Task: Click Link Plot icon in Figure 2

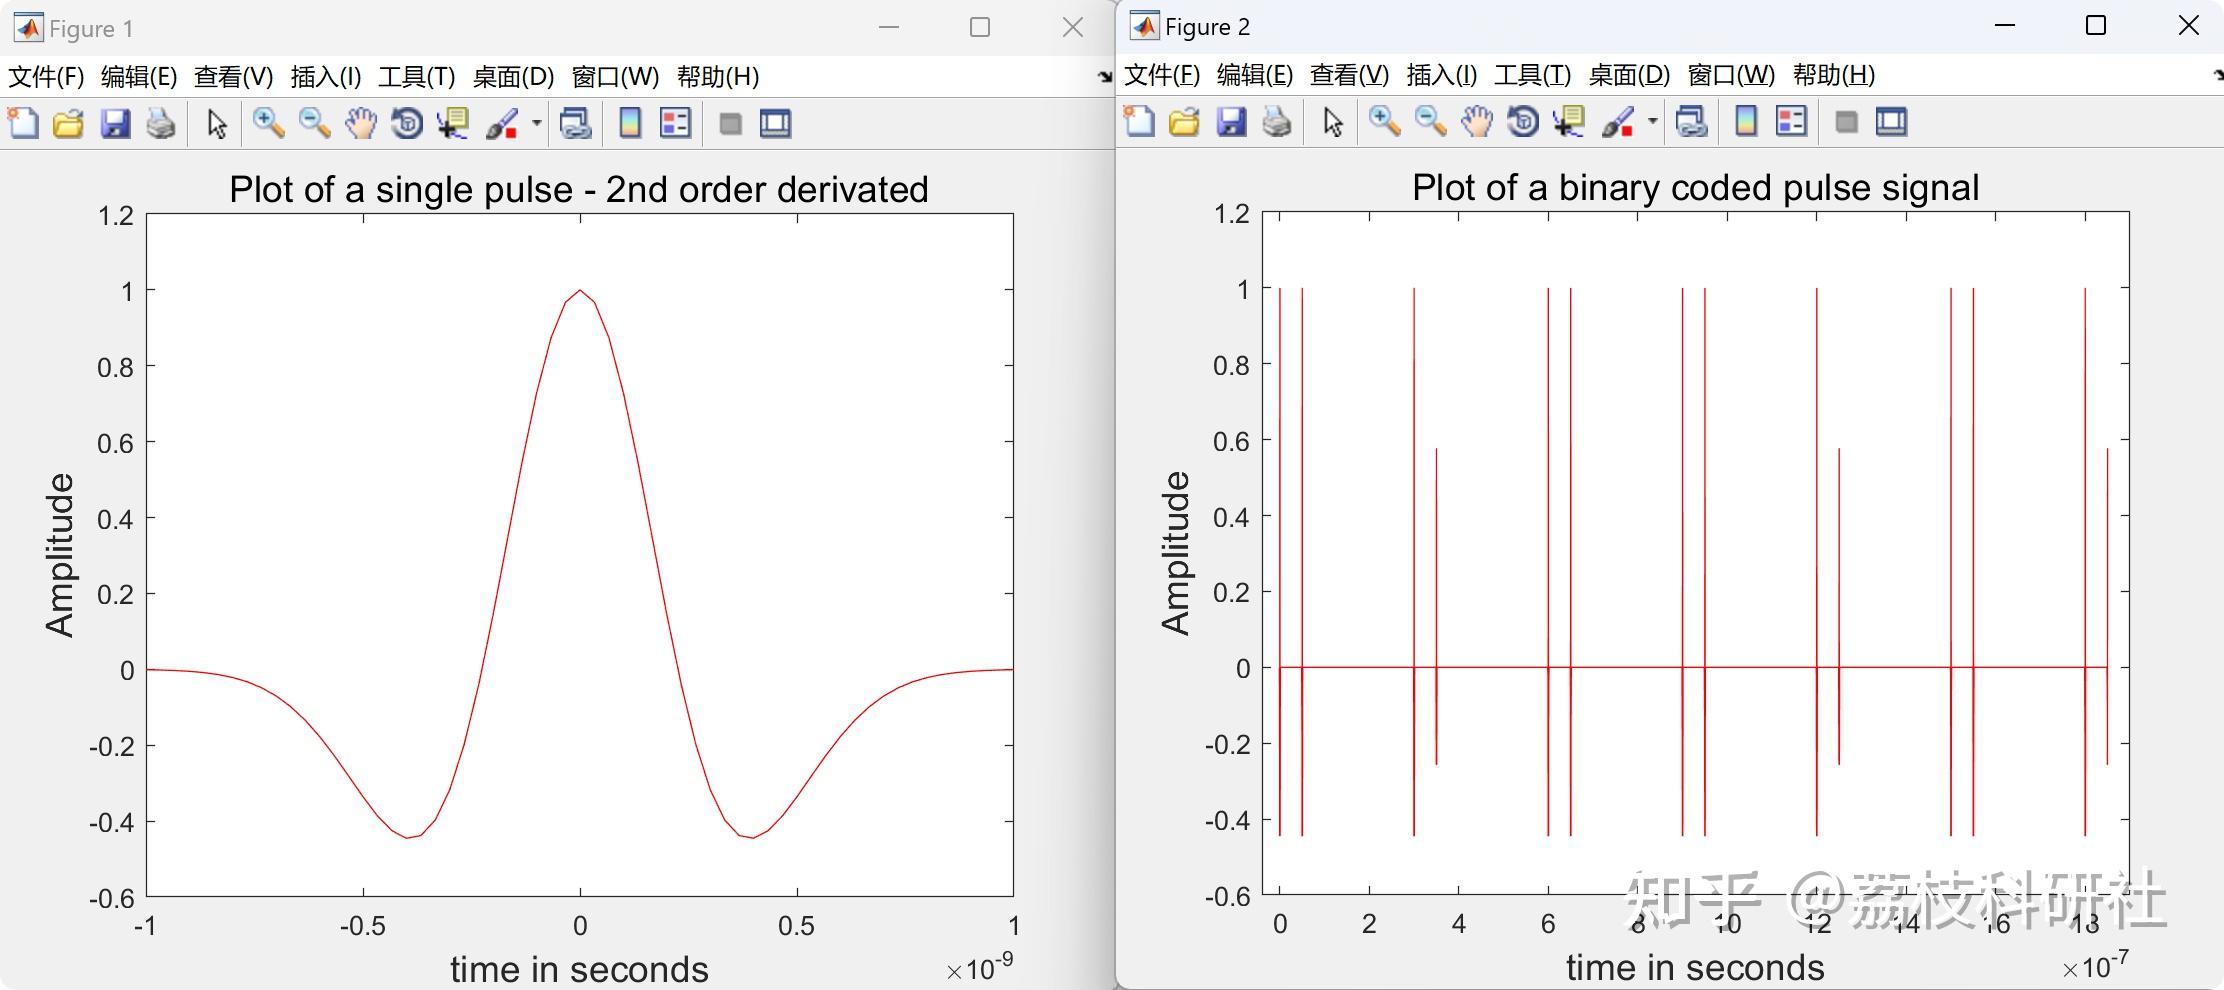Action: [1691, 121]
